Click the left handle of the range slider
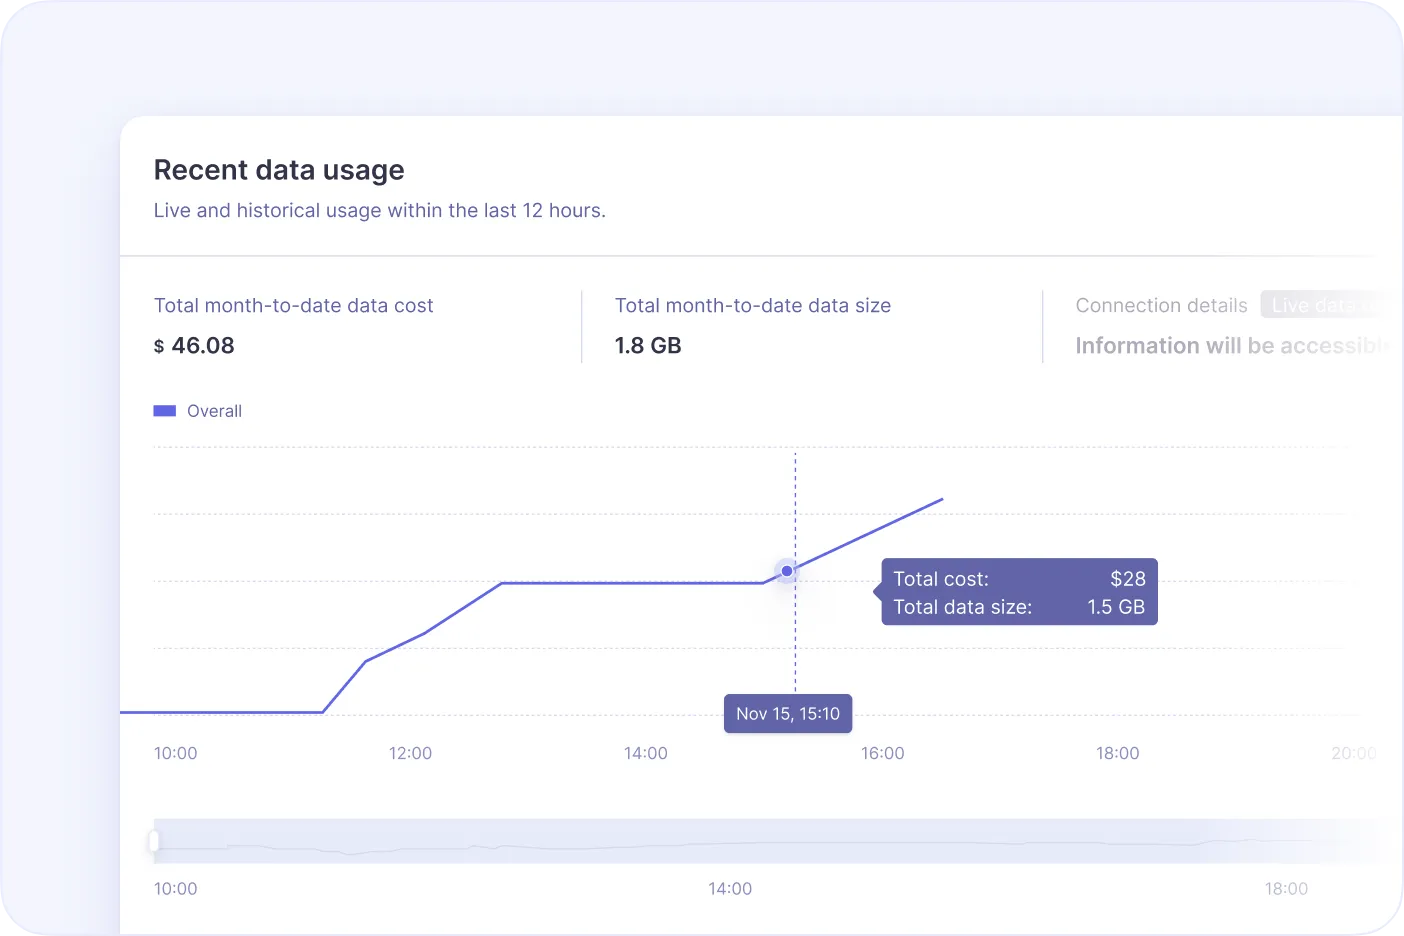The image size is (1404, 936). coord(154,841)
